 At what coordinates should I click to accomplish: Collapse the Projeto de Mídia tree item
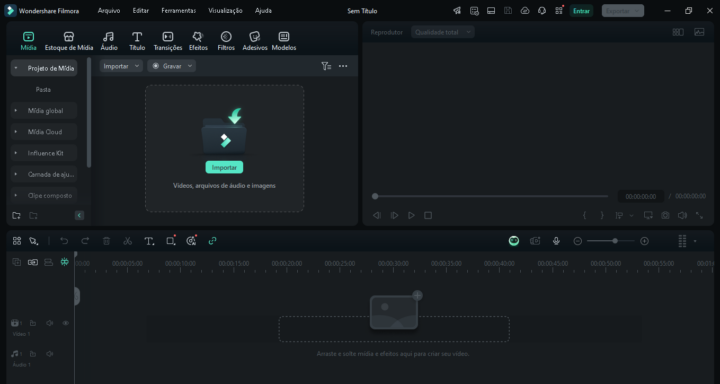pos(16,68)
